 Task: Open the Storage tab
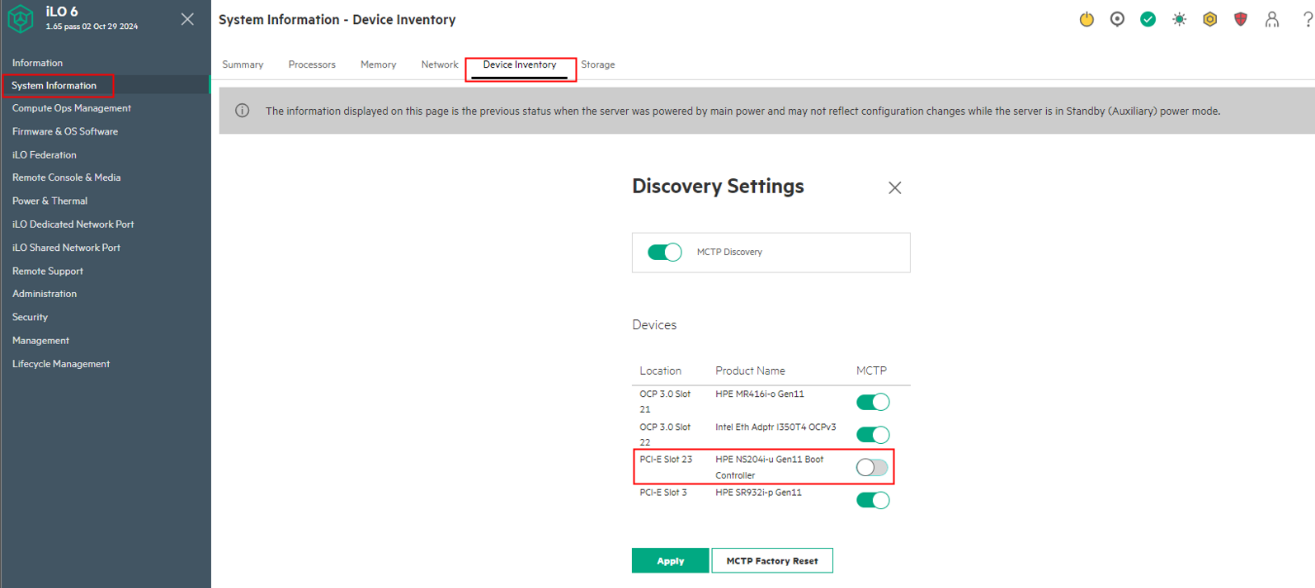598,65
